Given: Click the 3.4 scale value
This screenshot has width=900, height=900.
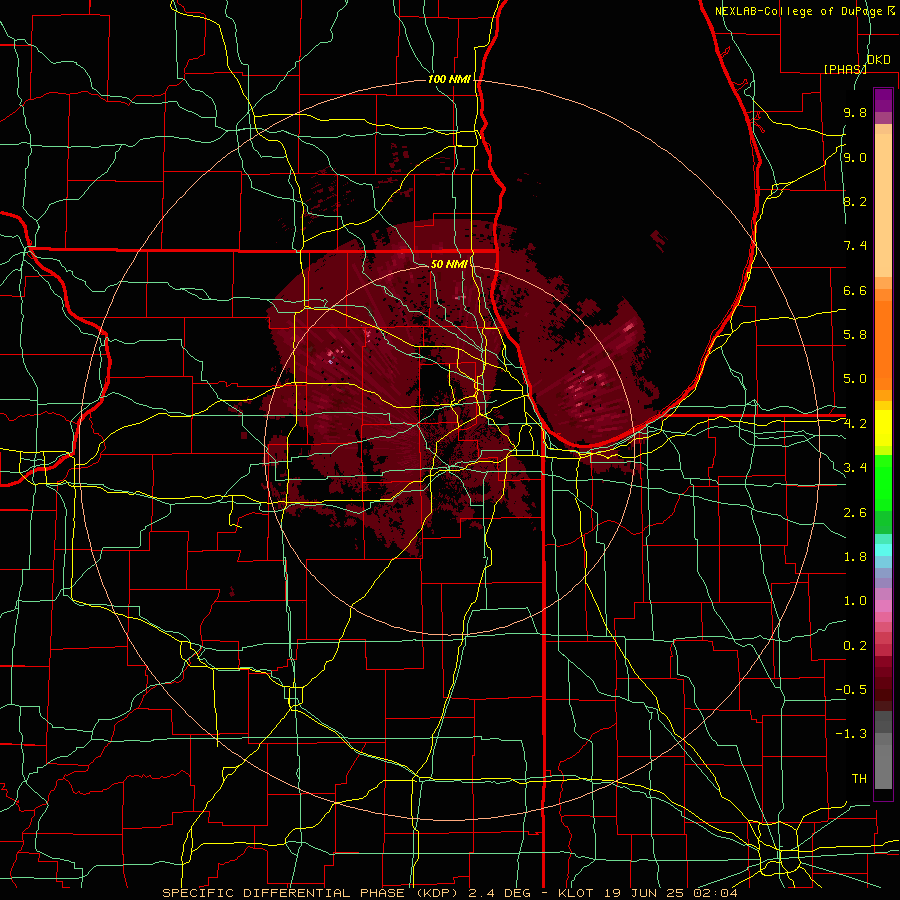Looking at the screenshot, I should 855,468.
